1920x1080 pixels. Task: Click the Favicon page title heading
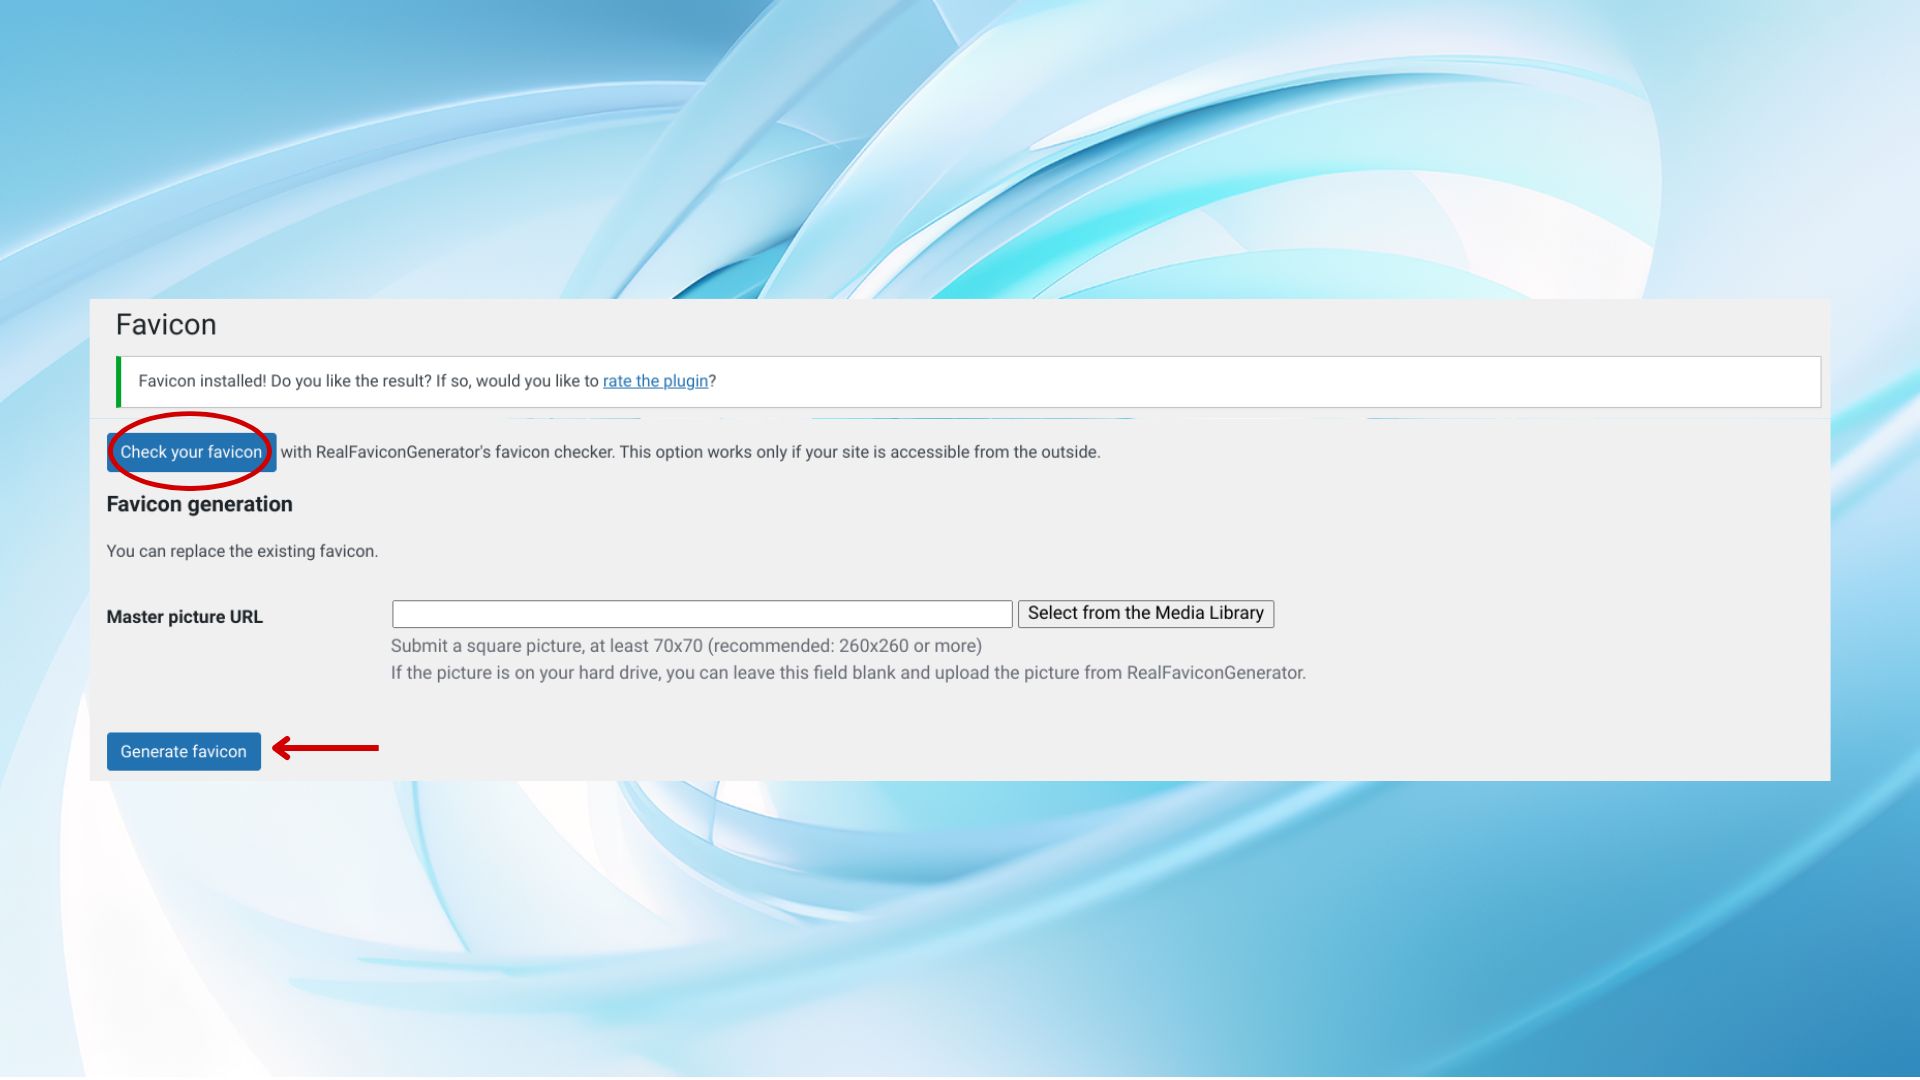[166, 325]
